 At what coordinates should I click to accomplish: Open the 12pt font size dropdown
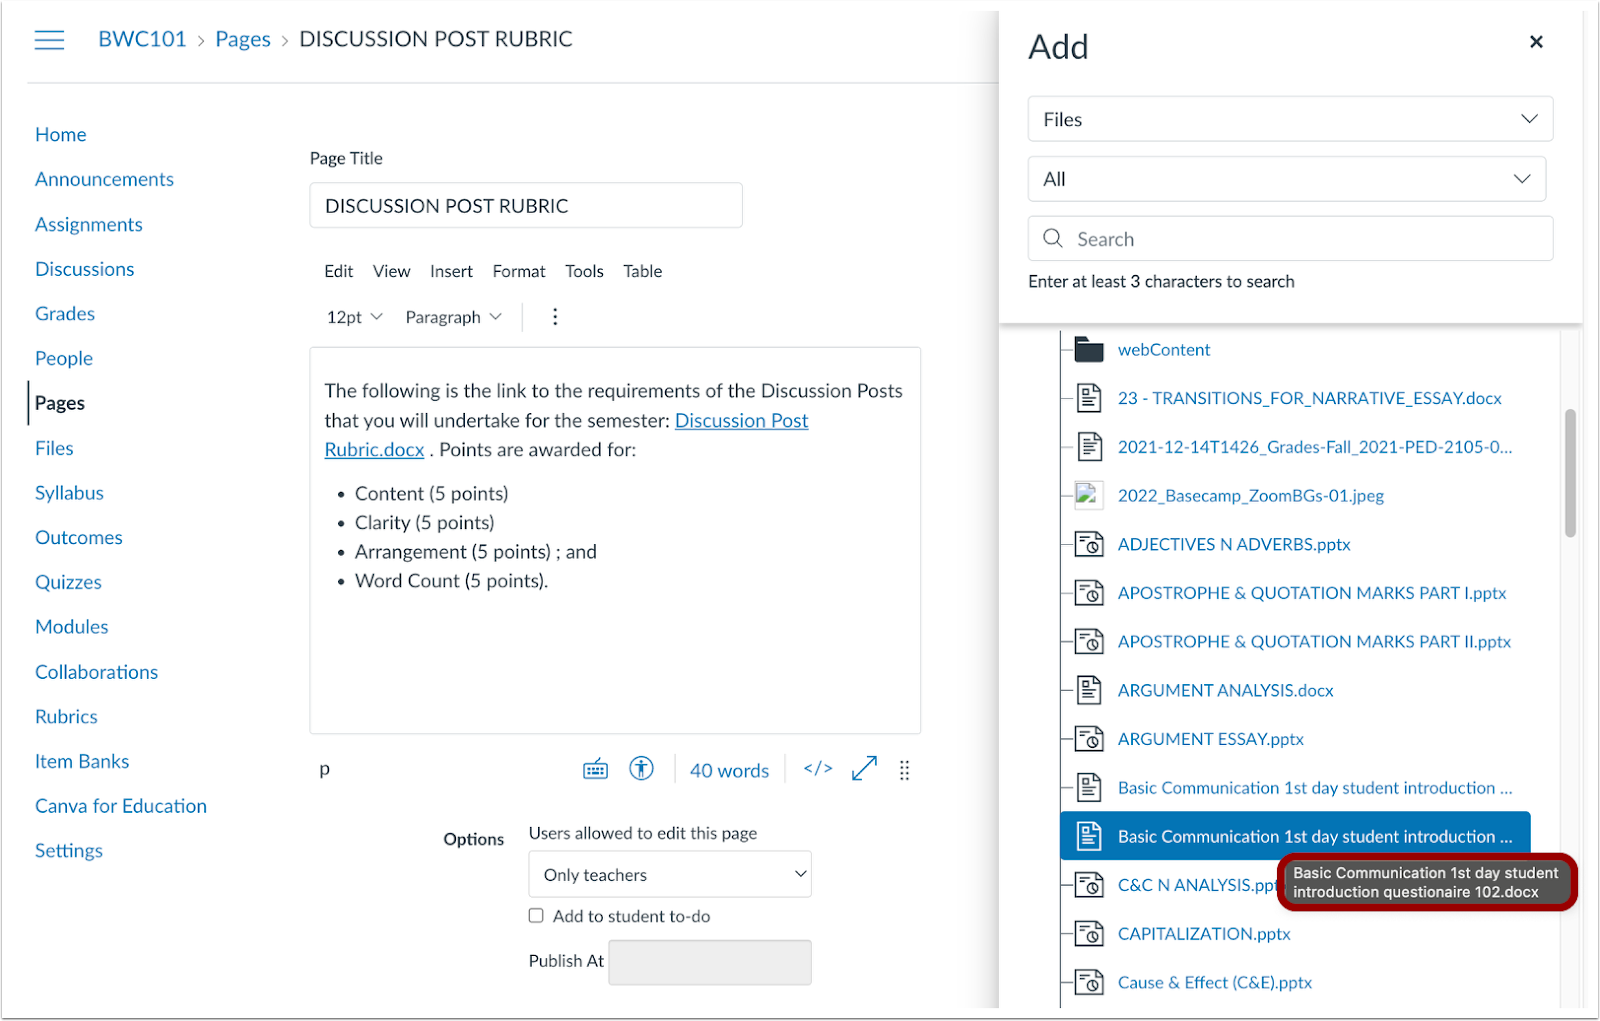pos(354,317)
